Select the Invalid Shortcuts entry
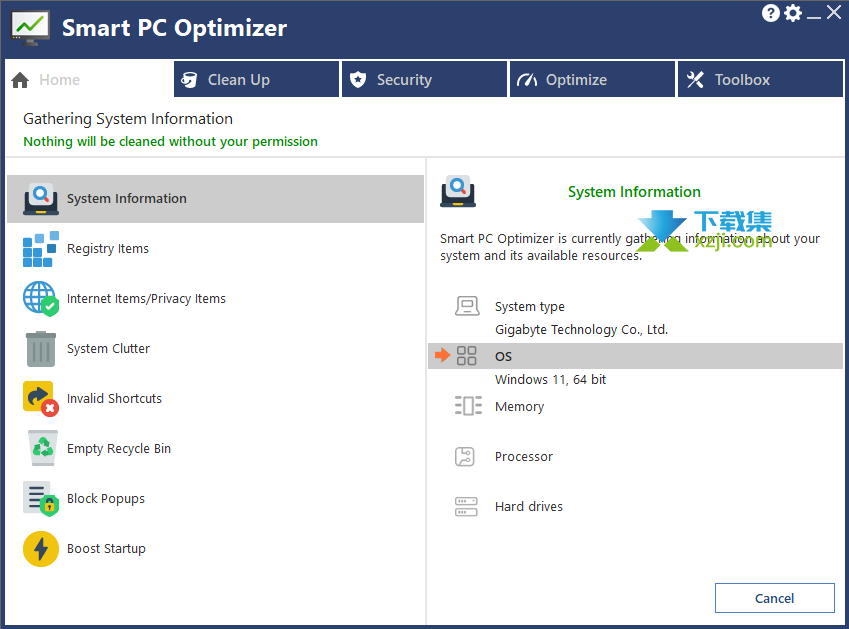This screenshot has height=629, width=849. click(x=215, y=399)
